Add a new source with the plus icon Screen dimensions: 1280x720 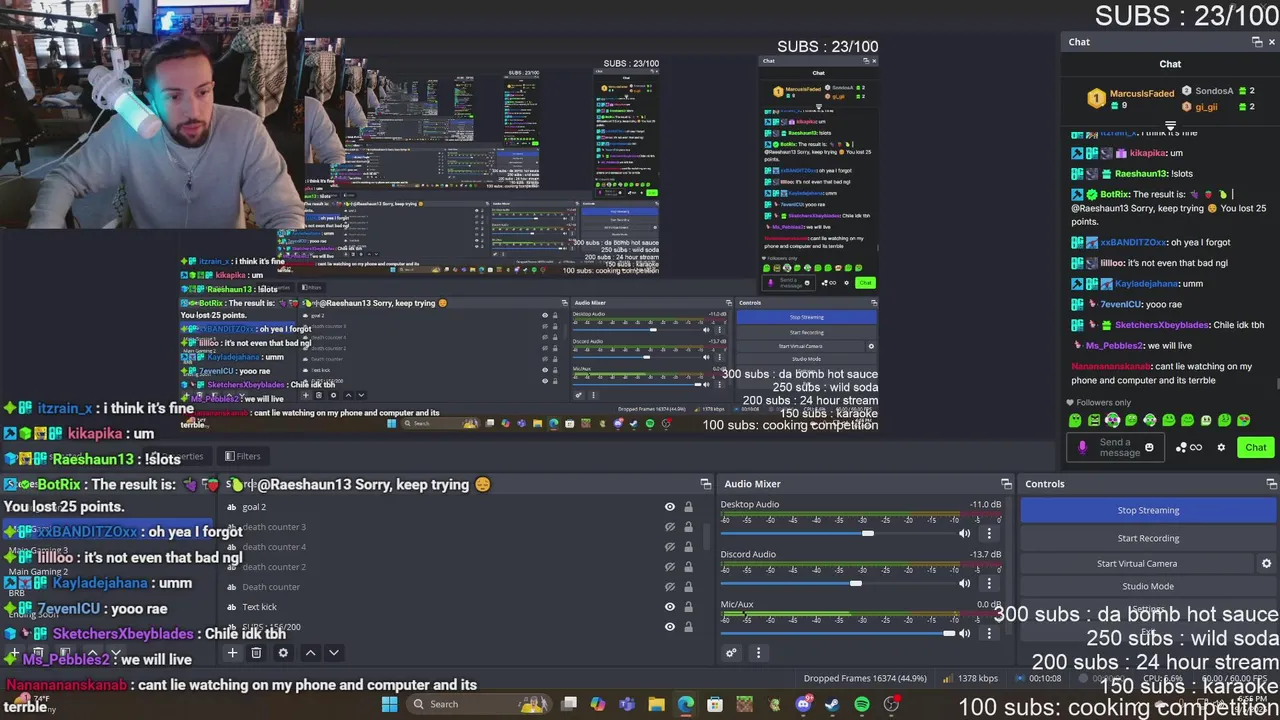(232, 653)
